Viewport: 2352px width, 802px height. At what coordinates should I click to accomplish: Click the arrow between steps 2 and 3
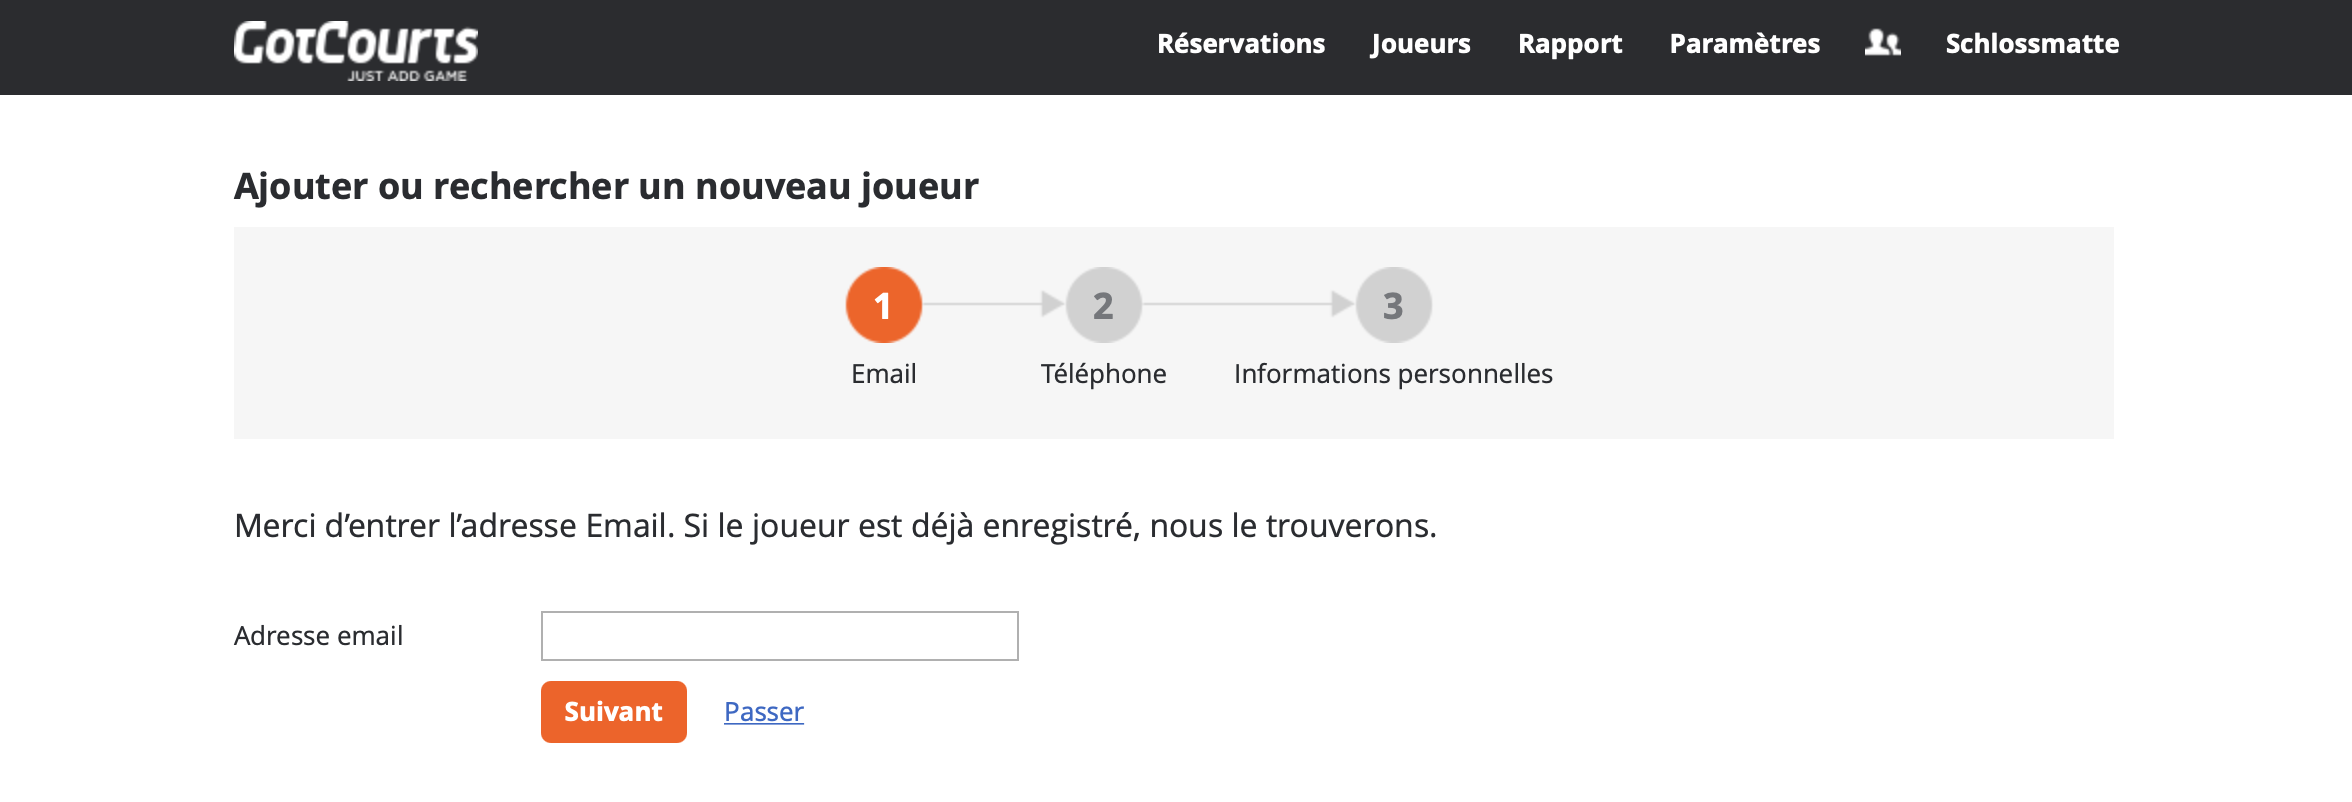coord(1248,304)
